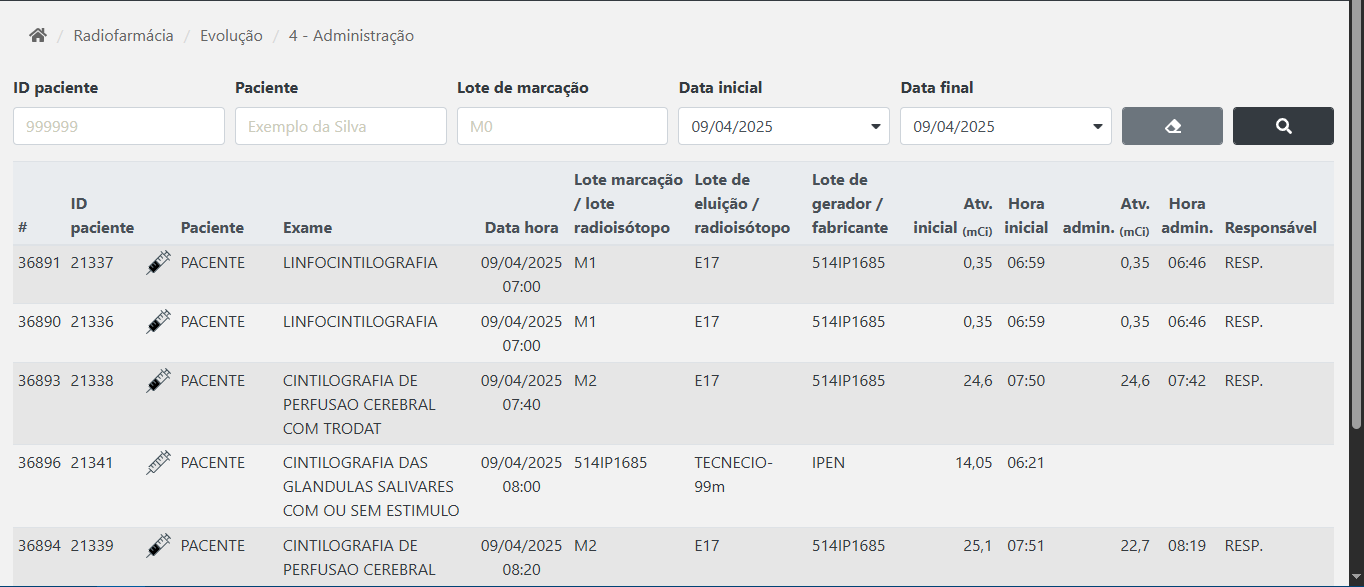Go to Evolução breadcrumb link
The image size is (1364, 587).
tap(231, 36)
